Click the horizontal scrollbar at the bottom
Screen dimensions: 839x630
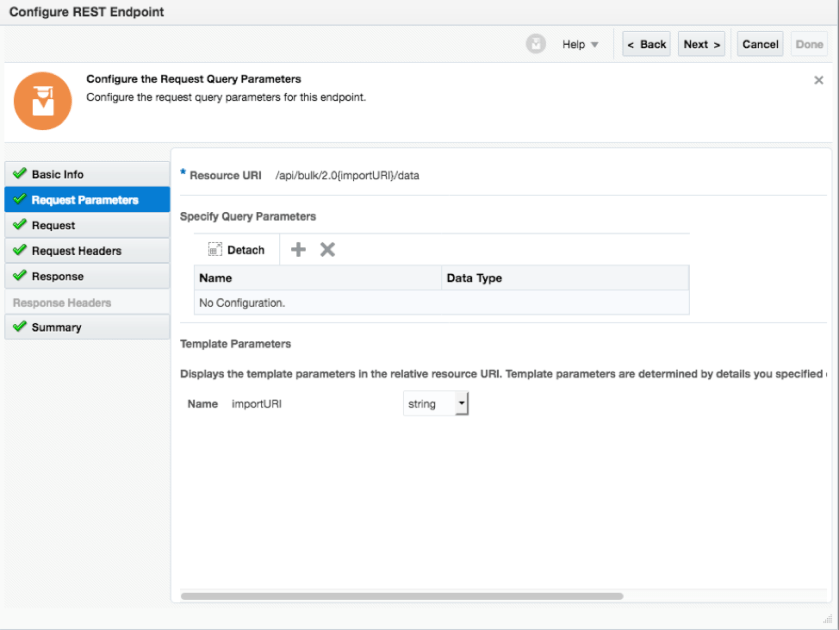(x=400, y=596)
